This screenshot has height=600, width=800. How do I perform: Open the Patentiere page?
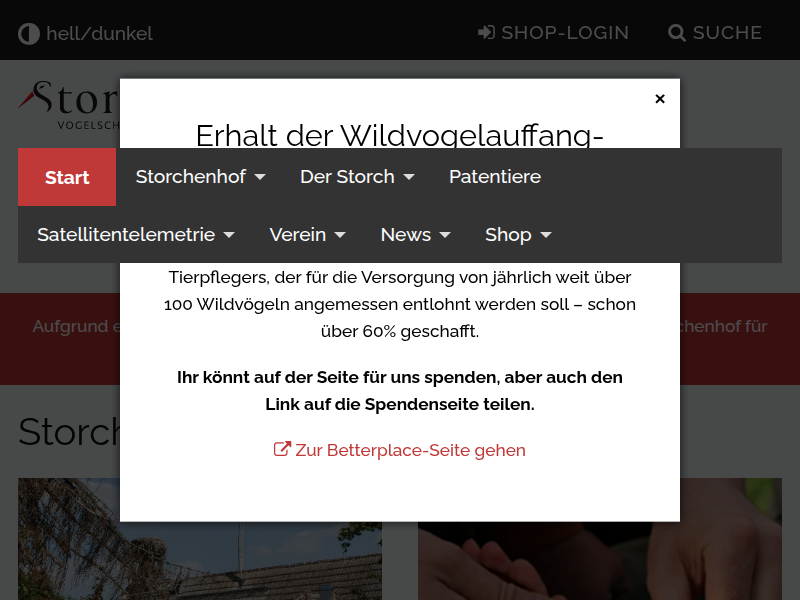point(495,177)
